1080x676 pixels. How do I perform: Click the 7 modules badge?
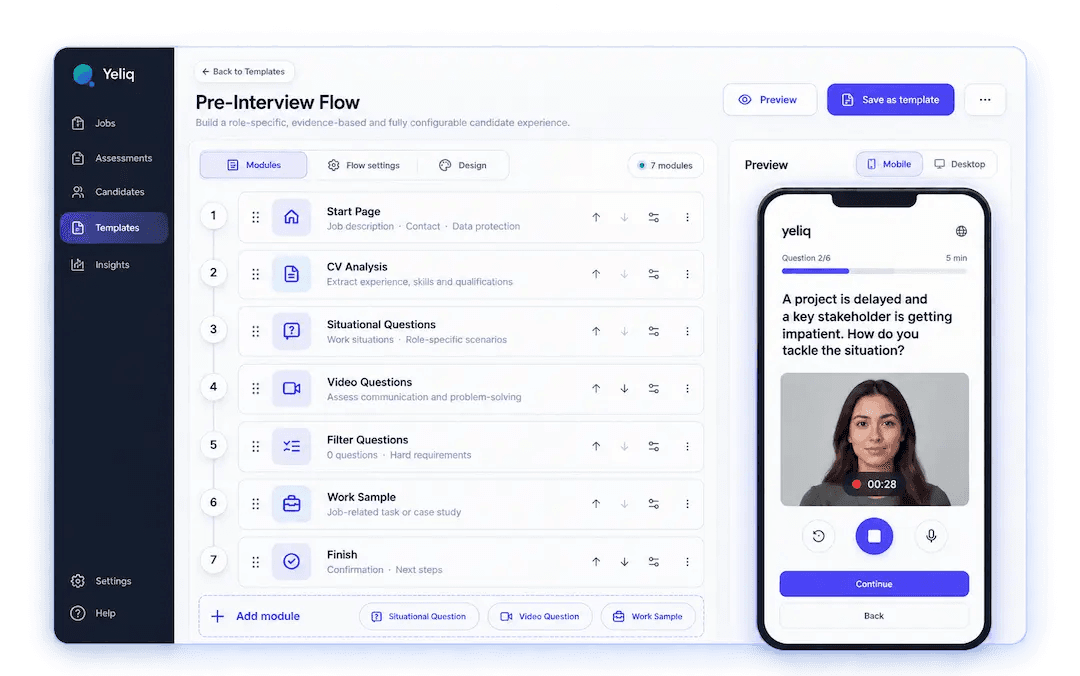pos(665,165)
